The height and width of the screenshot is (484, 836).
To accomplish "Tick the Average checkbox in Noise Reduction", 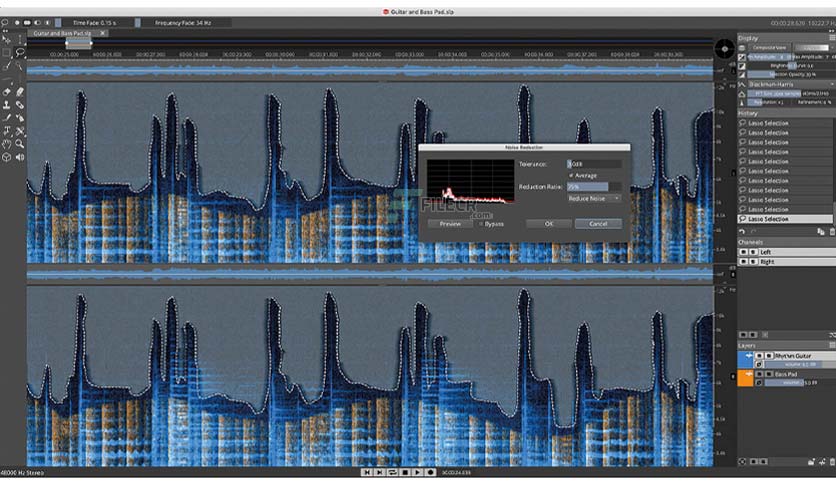I will pos(571,175).
